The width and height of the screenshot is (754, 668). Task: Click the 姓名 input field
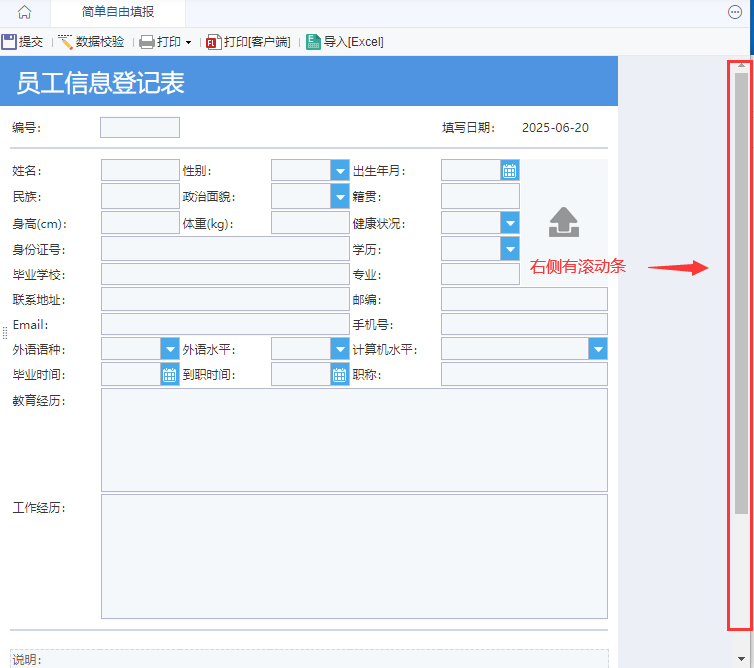click(140, 170)
